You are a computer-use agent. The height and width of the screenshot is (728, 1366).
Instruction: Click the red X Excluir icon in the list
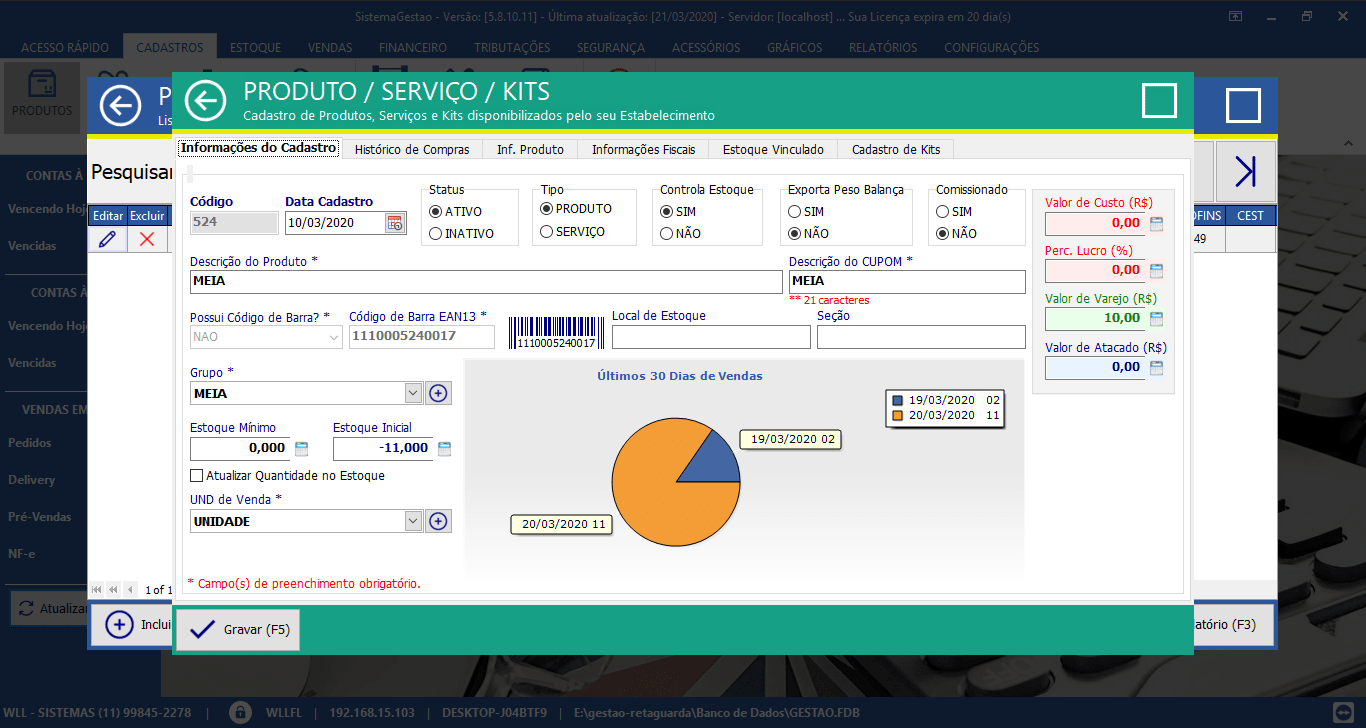[147, 239]
